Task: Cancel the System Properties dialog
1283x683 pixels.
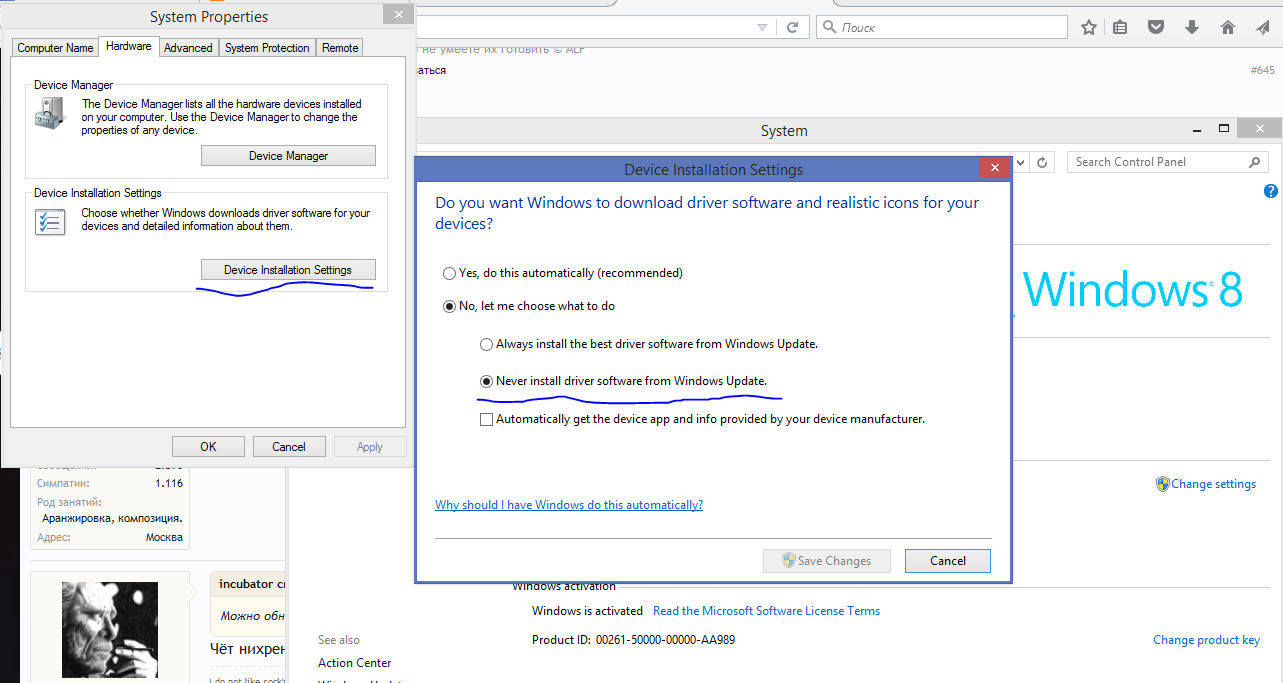Action: pos(289,447)
